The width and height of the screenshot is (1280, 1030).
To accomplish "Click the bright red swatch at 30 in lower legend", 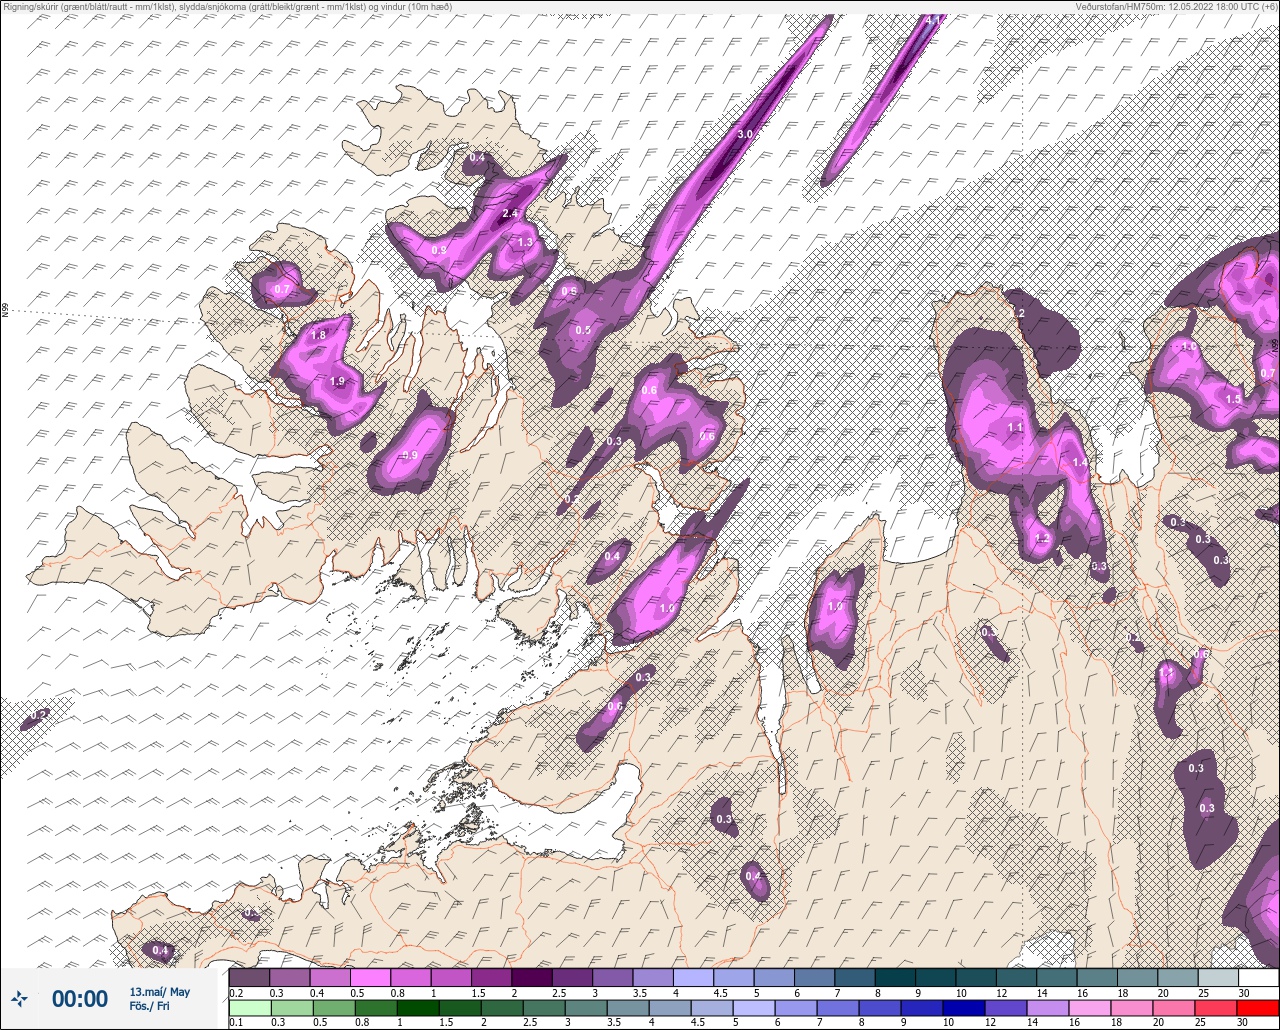I will point(1257,1007).
